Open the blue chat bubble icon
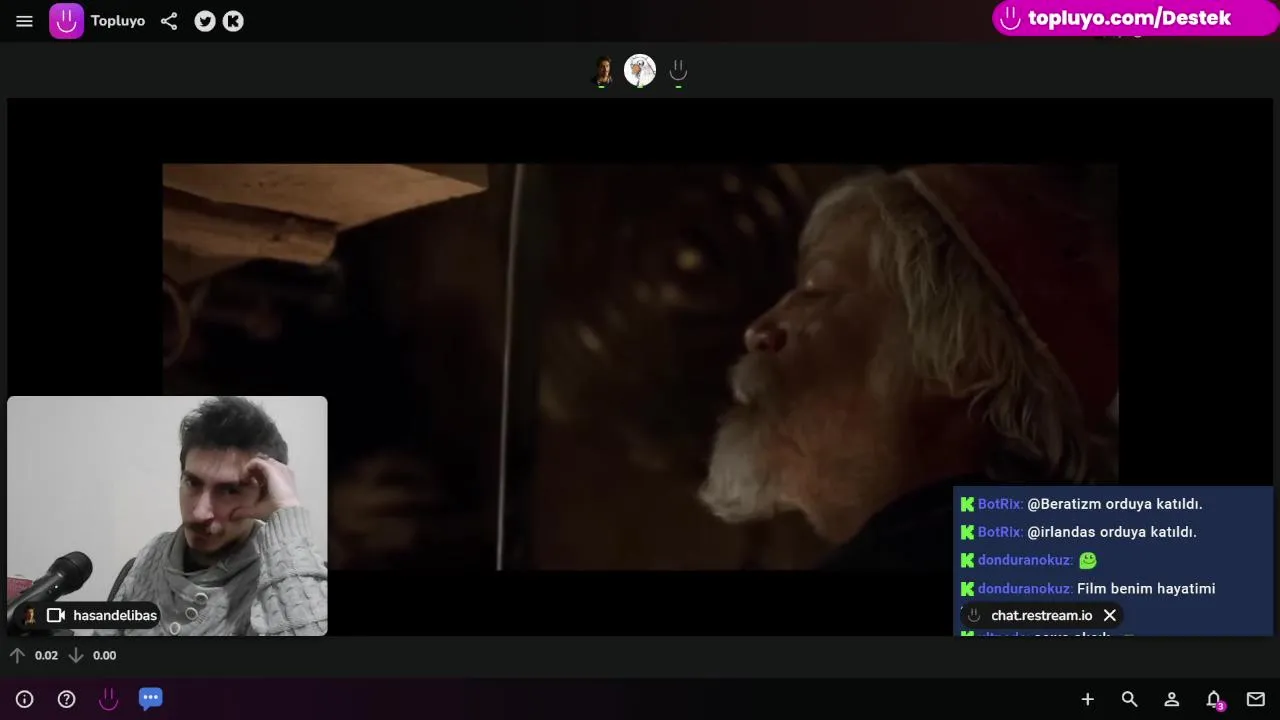The image size is (1280, 720). [151, 698]
